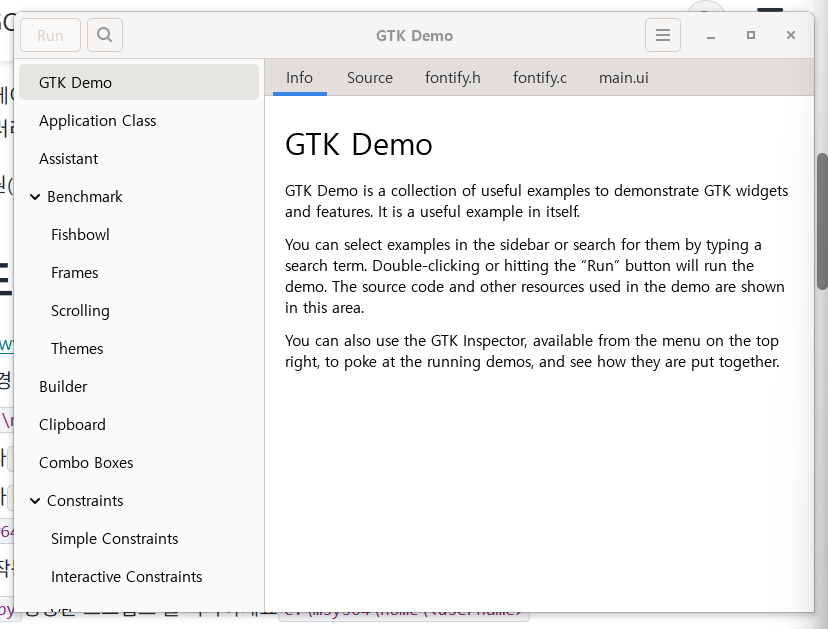The width and height of the screenshot is (828, 629).
Task: Select the Themes demo
Action: pyautogui.click(x=139, y=349)
